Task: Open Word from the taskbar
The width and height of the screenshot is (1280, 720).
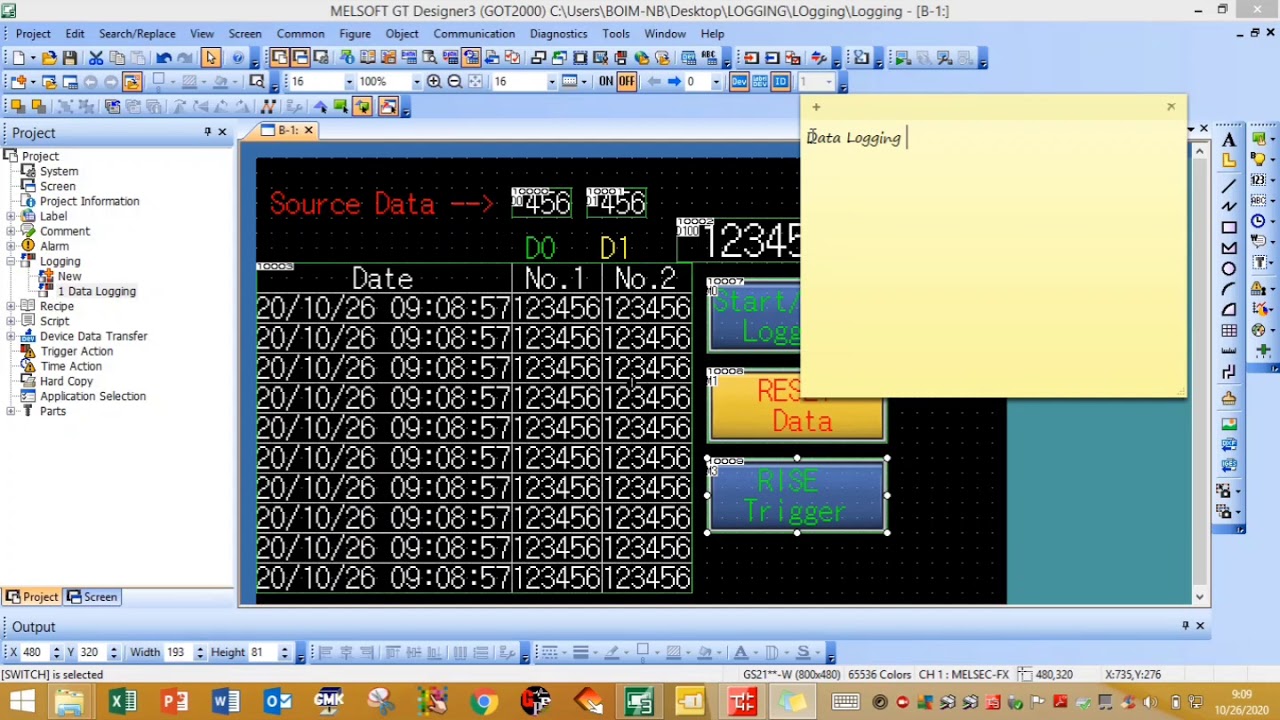Action: pyautogui.click(x=226, y=702)
